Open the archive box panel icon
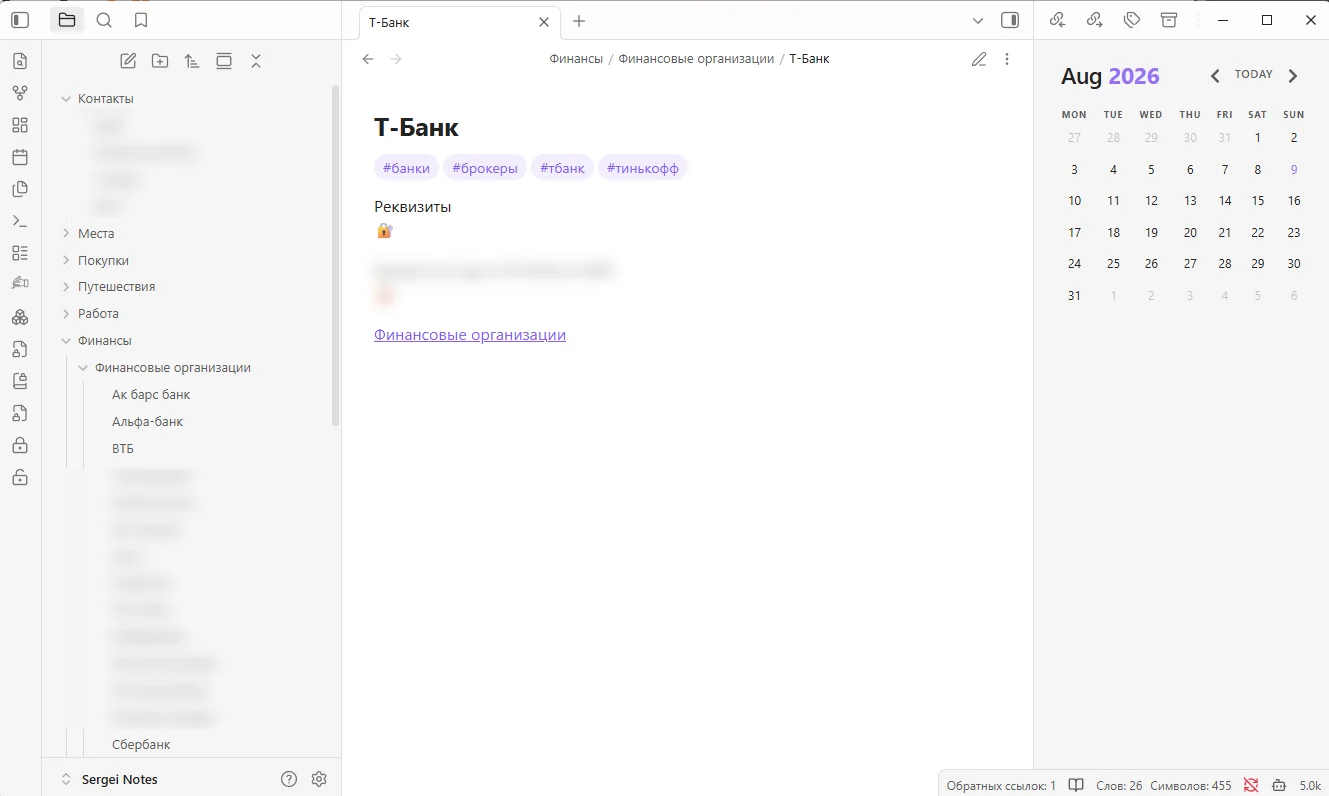The height and width of the screenshot is (796, 1329). click(x=1169, y=20)
